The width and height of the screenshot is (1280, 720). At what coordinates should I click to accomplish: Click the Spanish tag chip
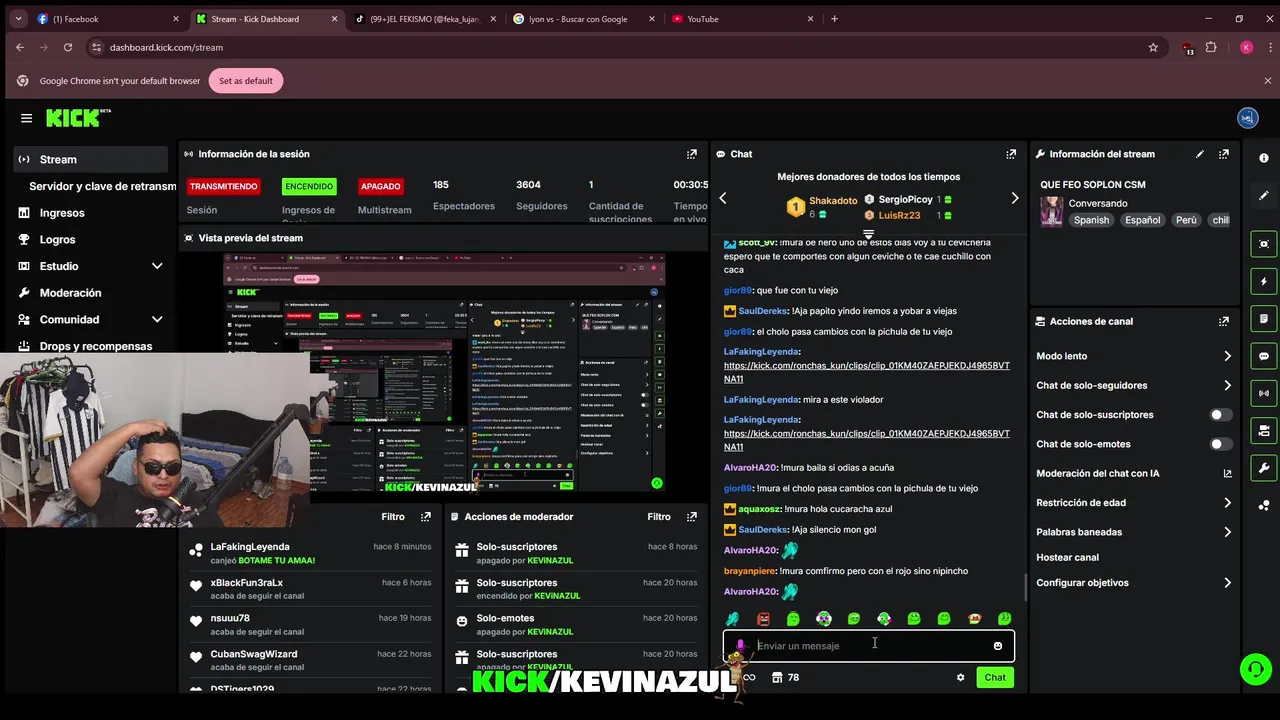(x=1091, y=220)
